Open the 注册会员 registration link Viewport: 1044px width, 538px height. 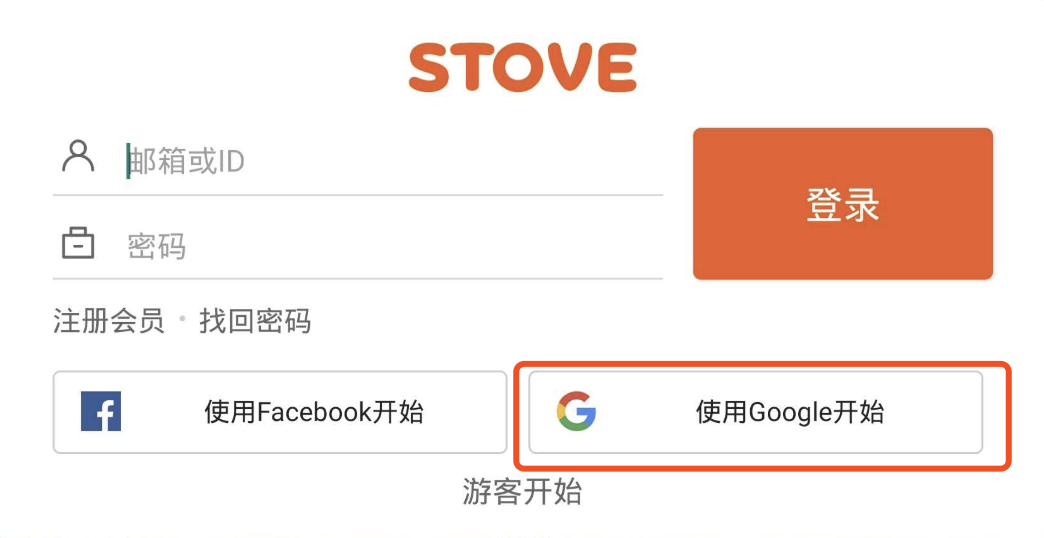(109, 321)
